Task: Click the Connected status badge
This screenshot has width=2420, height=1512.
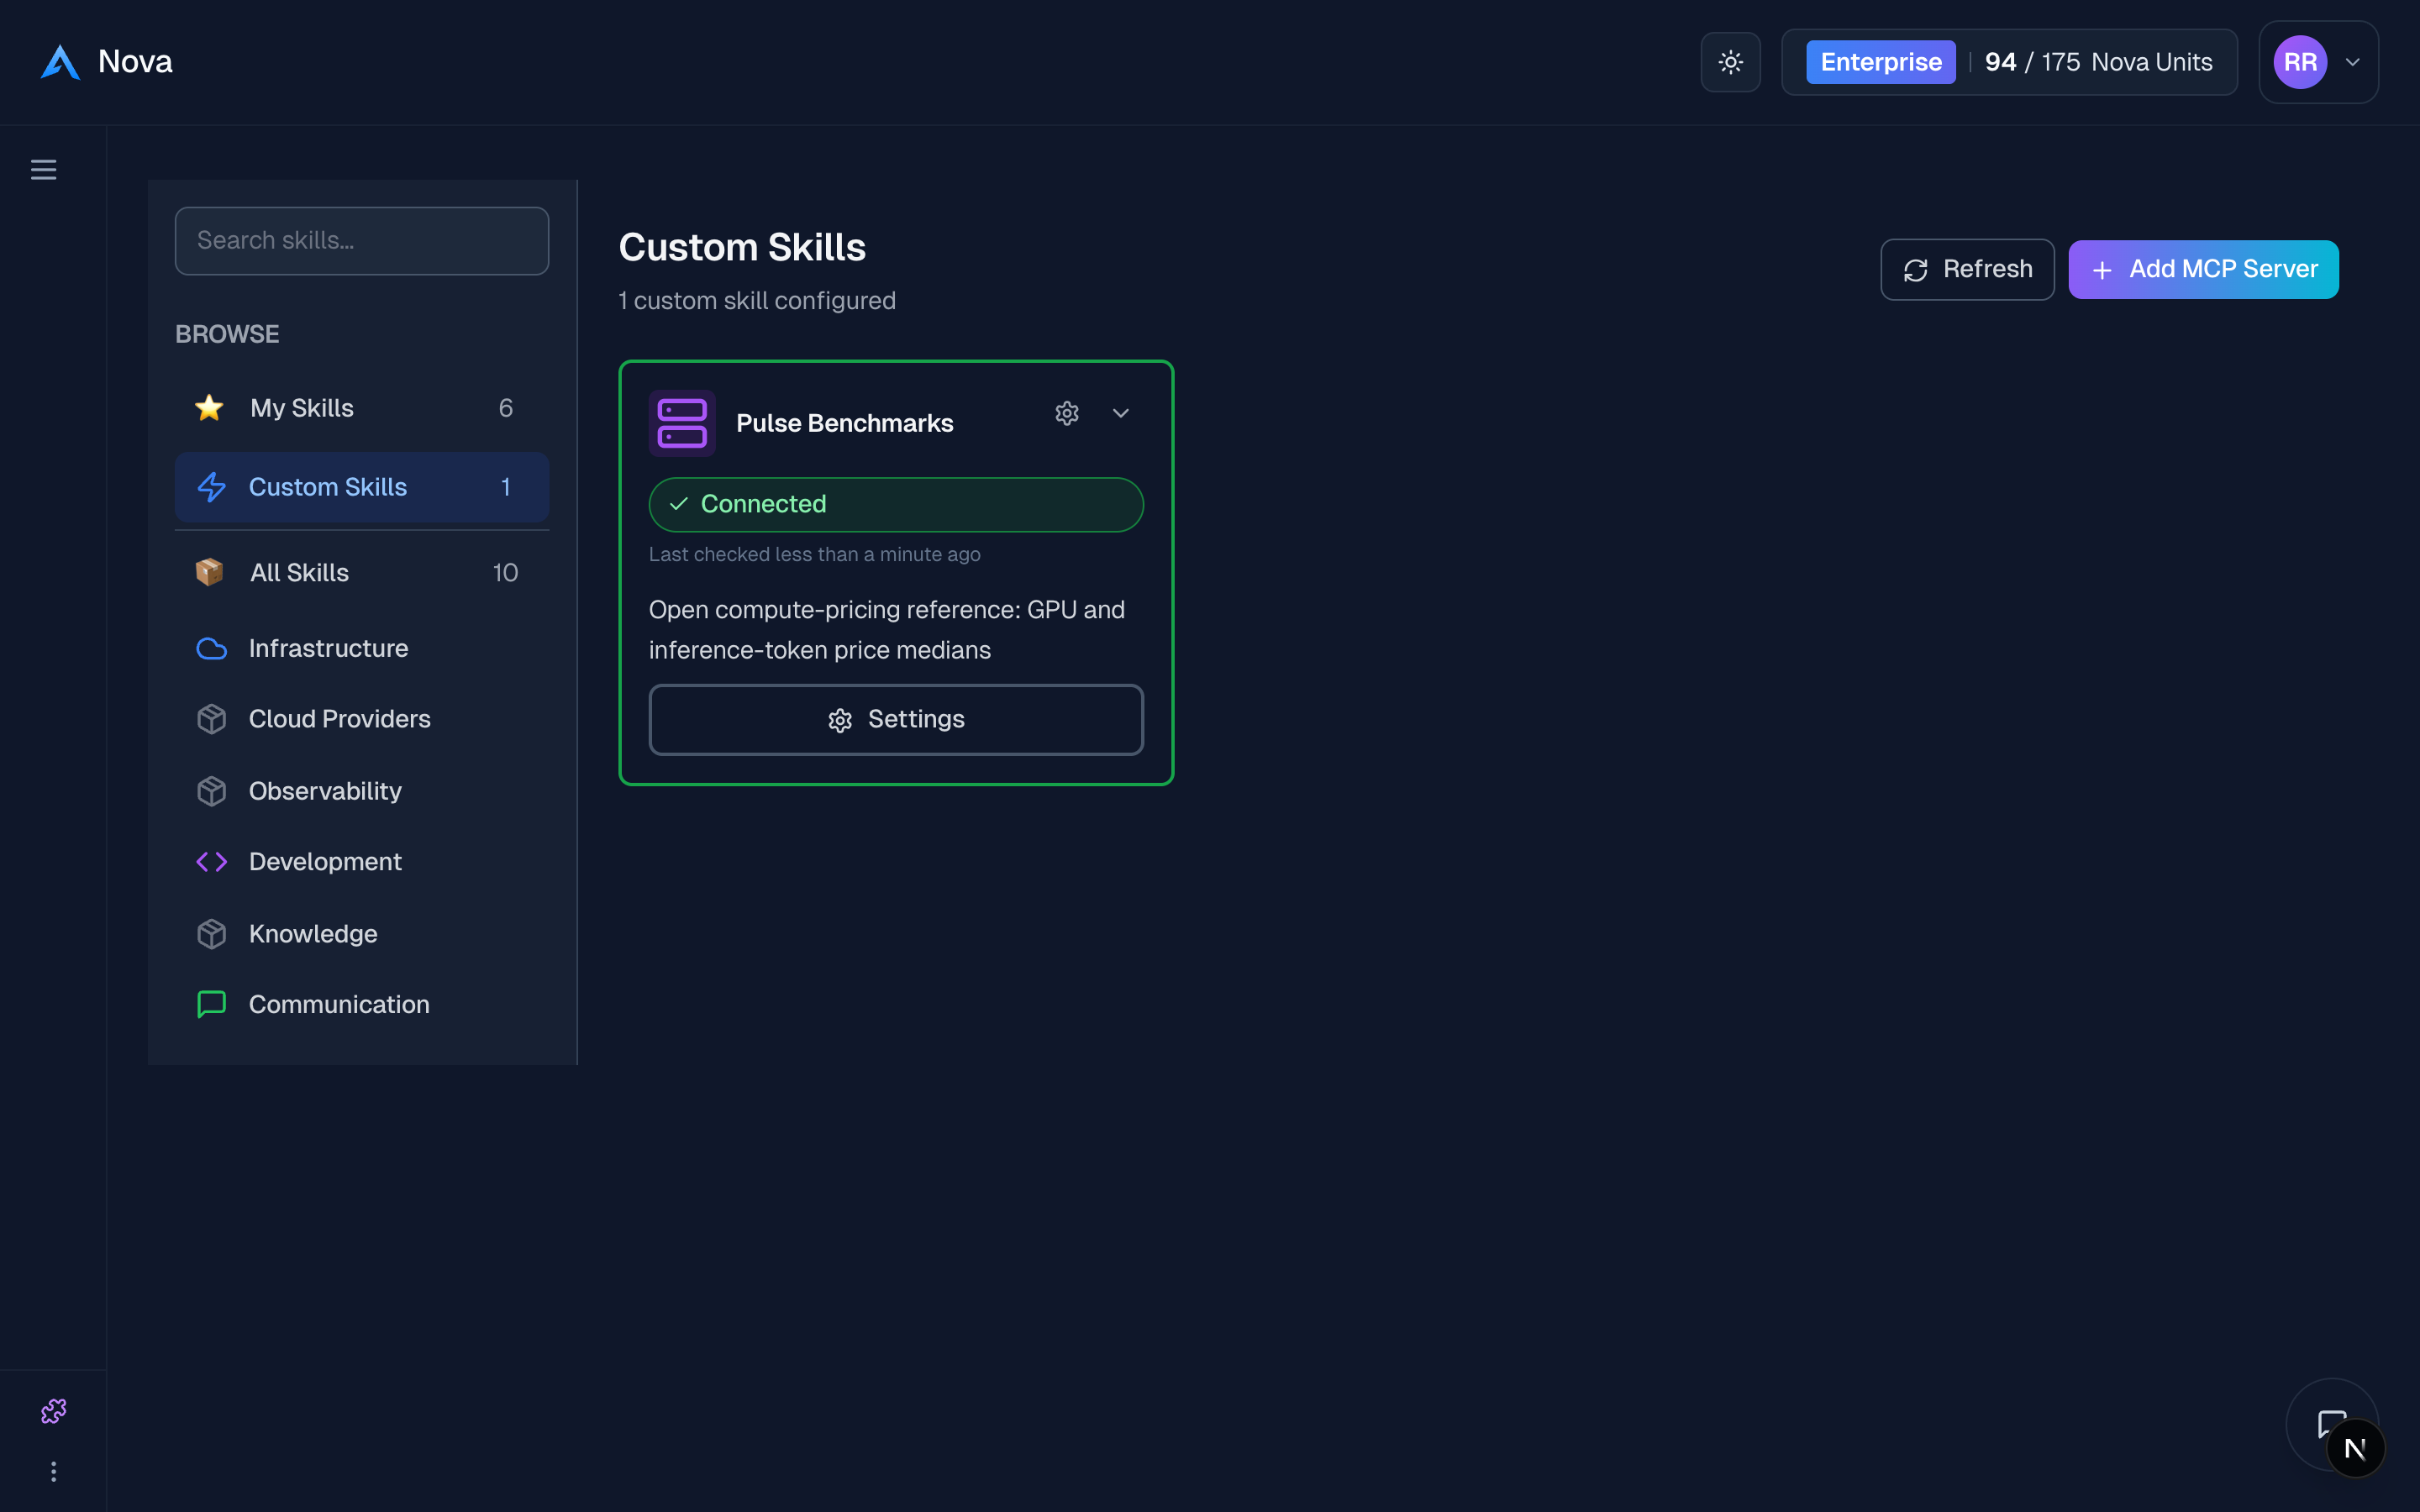Action: pyautogui.click(x=896, y=504)
